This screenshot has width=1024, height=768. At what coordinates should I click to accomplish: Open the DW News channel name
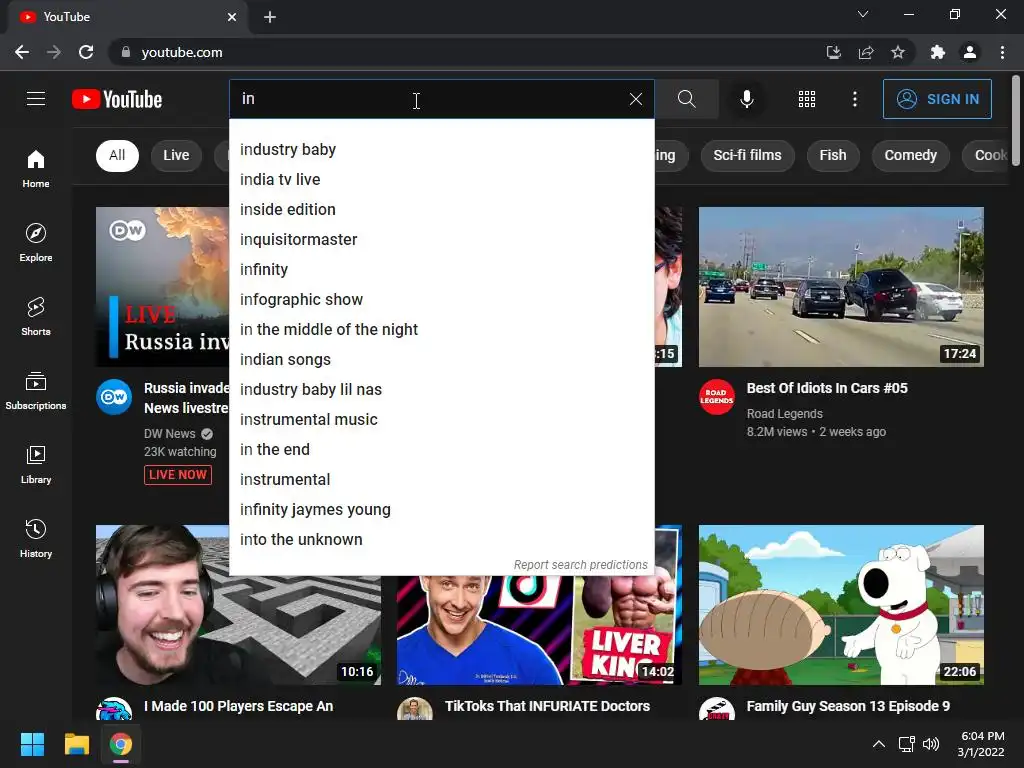(170, 434)
